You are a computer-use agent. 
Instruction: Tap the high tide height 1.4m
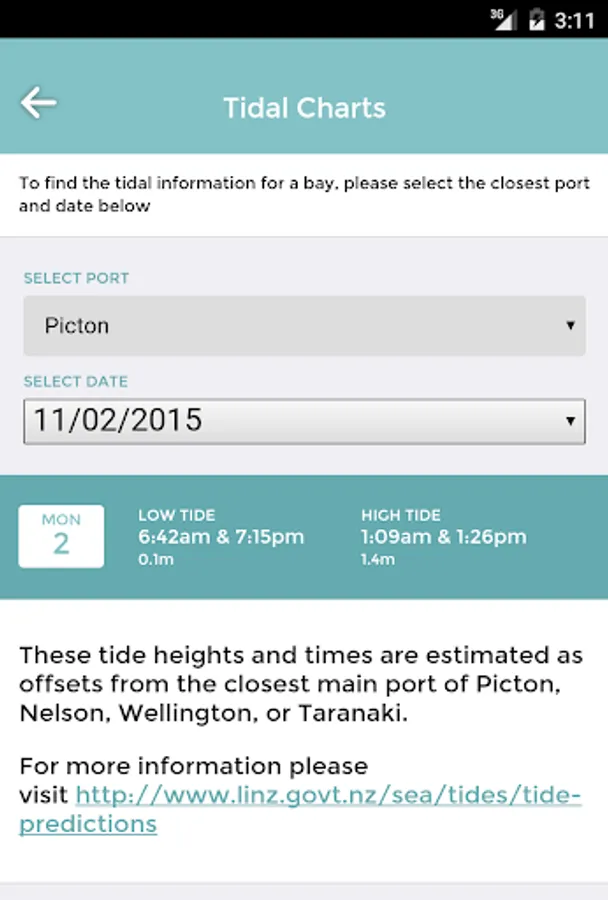pyautogui.click(x=378, y=559)
